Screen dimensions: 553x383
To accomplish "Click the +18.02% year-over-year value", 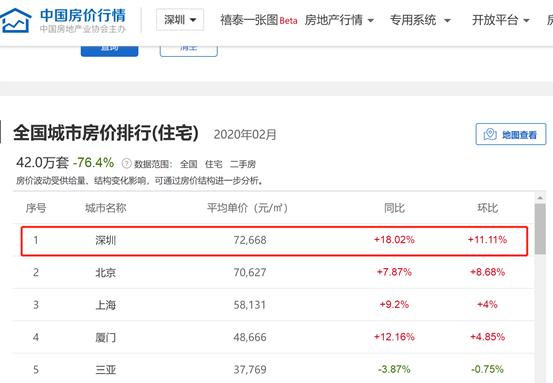I will pos(394,240).
